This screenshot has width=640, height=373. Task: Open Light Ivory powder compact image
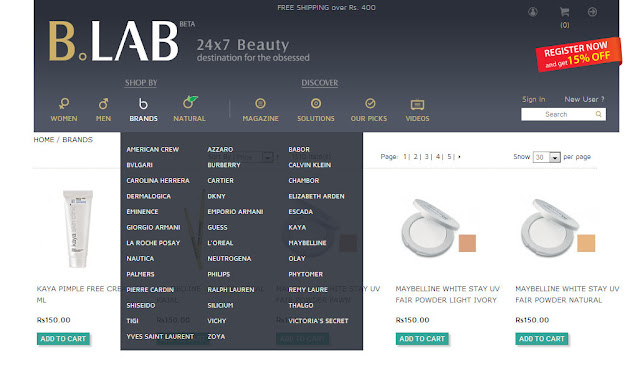point(430,228)
